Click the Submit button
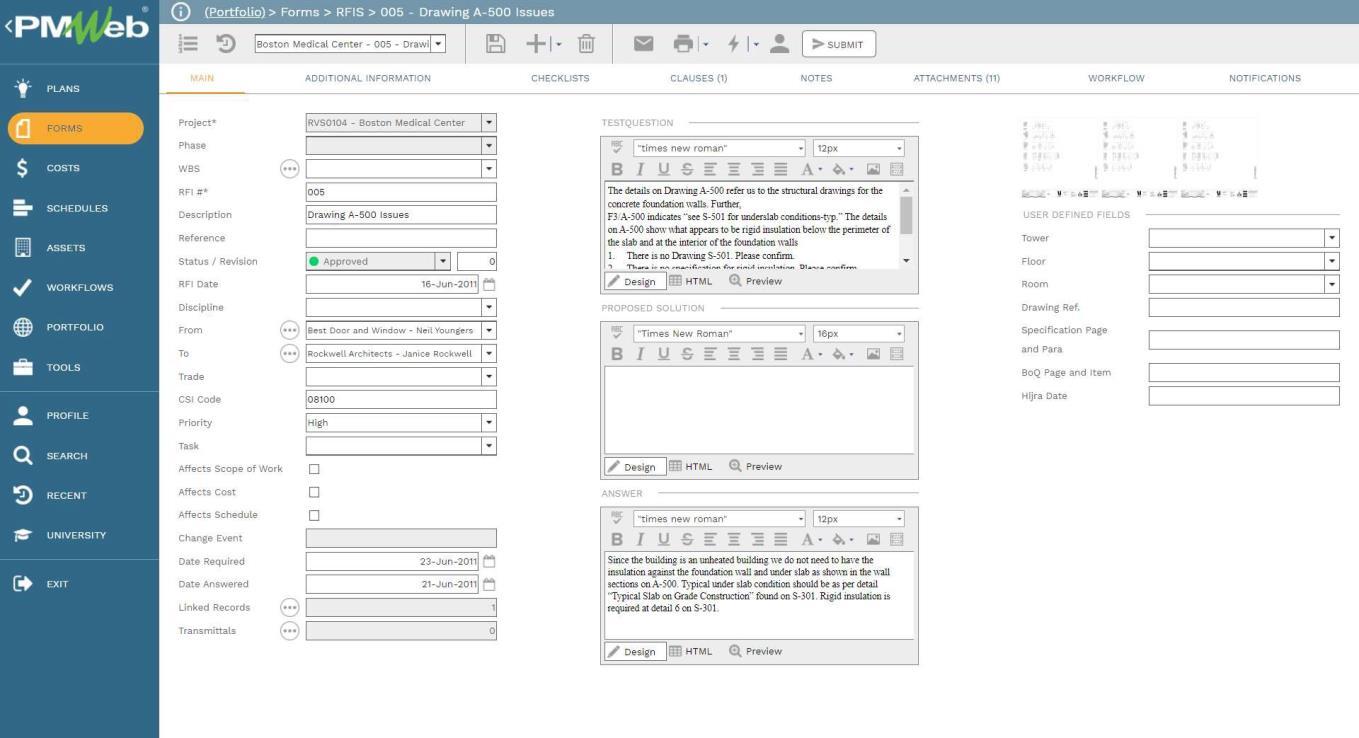Viewport: 1359px width, 738px height. tap(839, 44)
